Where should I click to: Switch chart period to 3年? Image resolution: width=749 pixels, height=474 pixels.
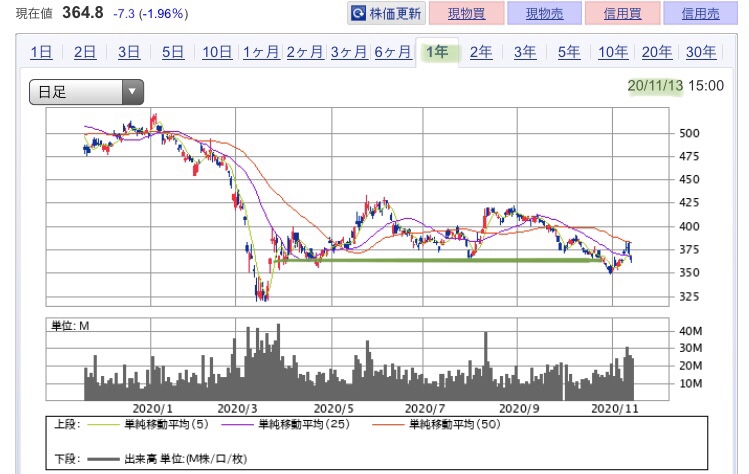[x=524, y=52]
